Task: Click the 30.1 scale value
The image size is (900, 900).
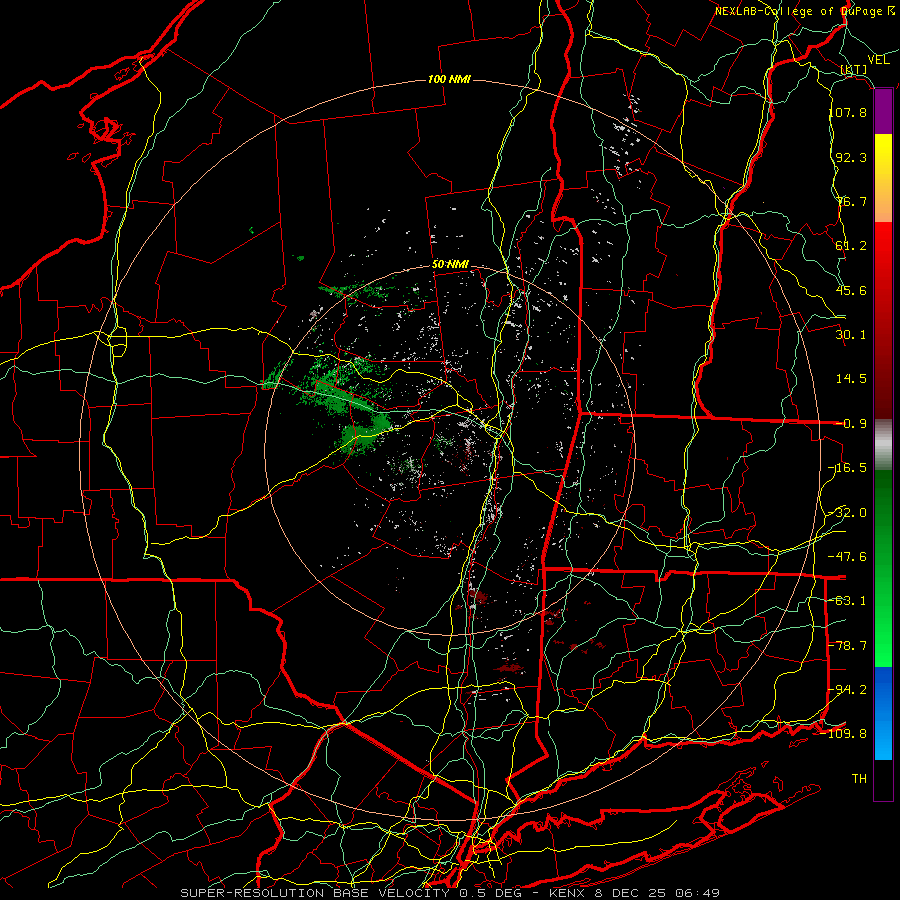Action: (x=851, y=335)
